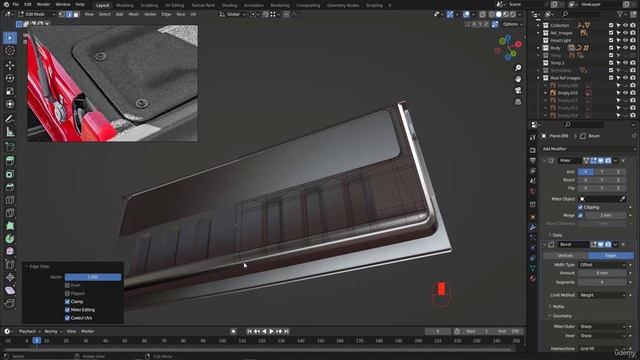Open the Width Type dropdown
Viewport: 640px width, 360px height.
[602, 265]
